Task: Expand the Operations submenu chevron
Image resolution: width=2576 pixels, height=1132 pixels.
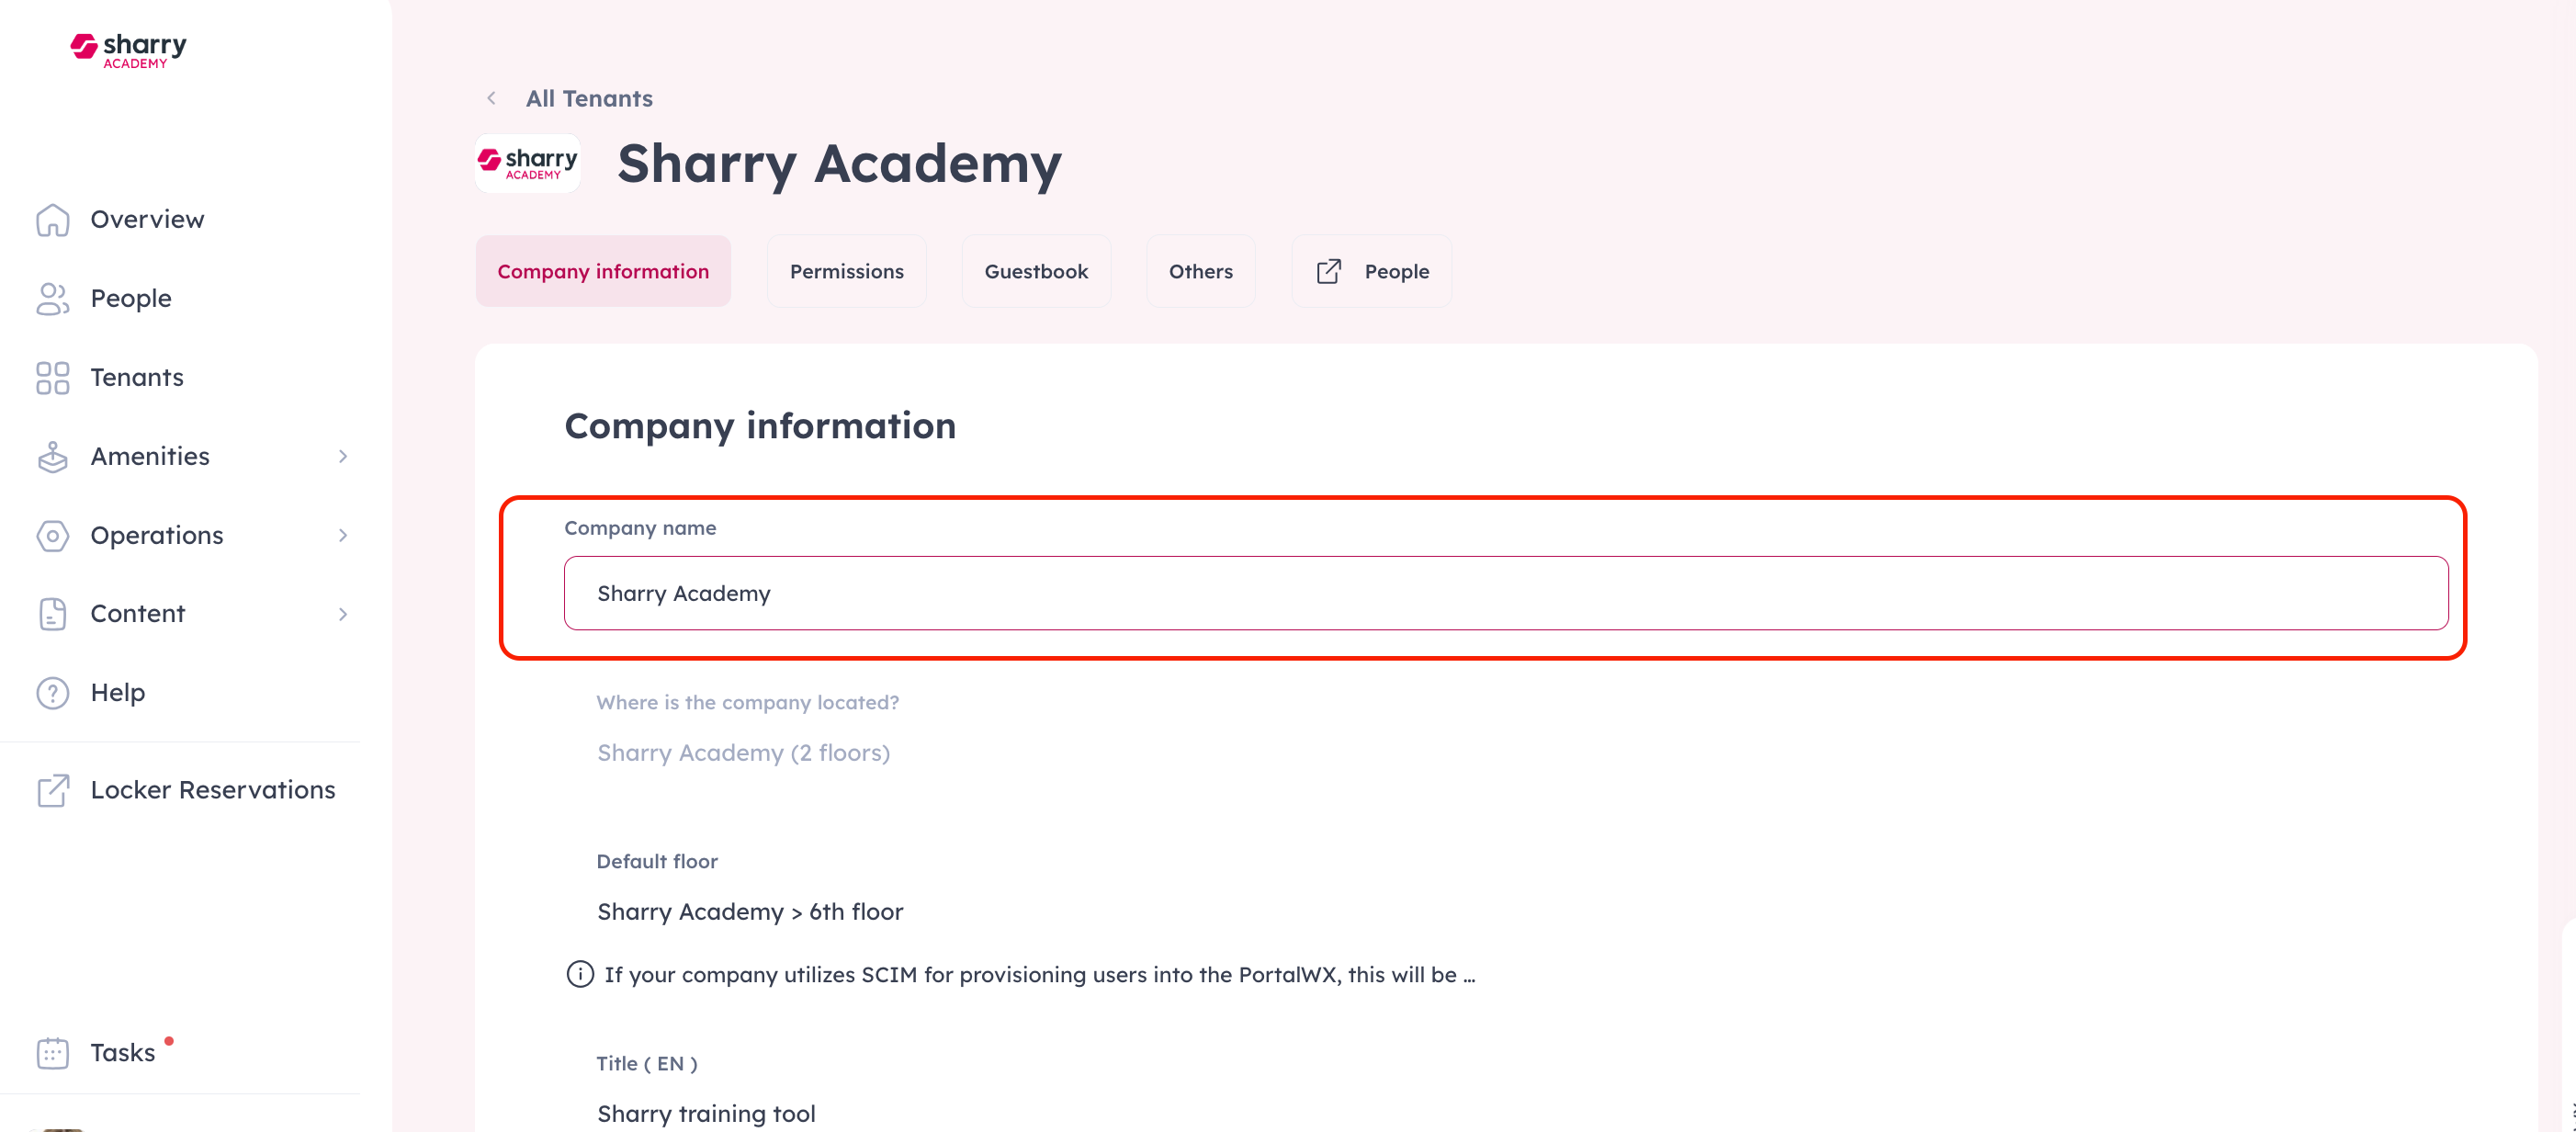Action: point(343,536)
